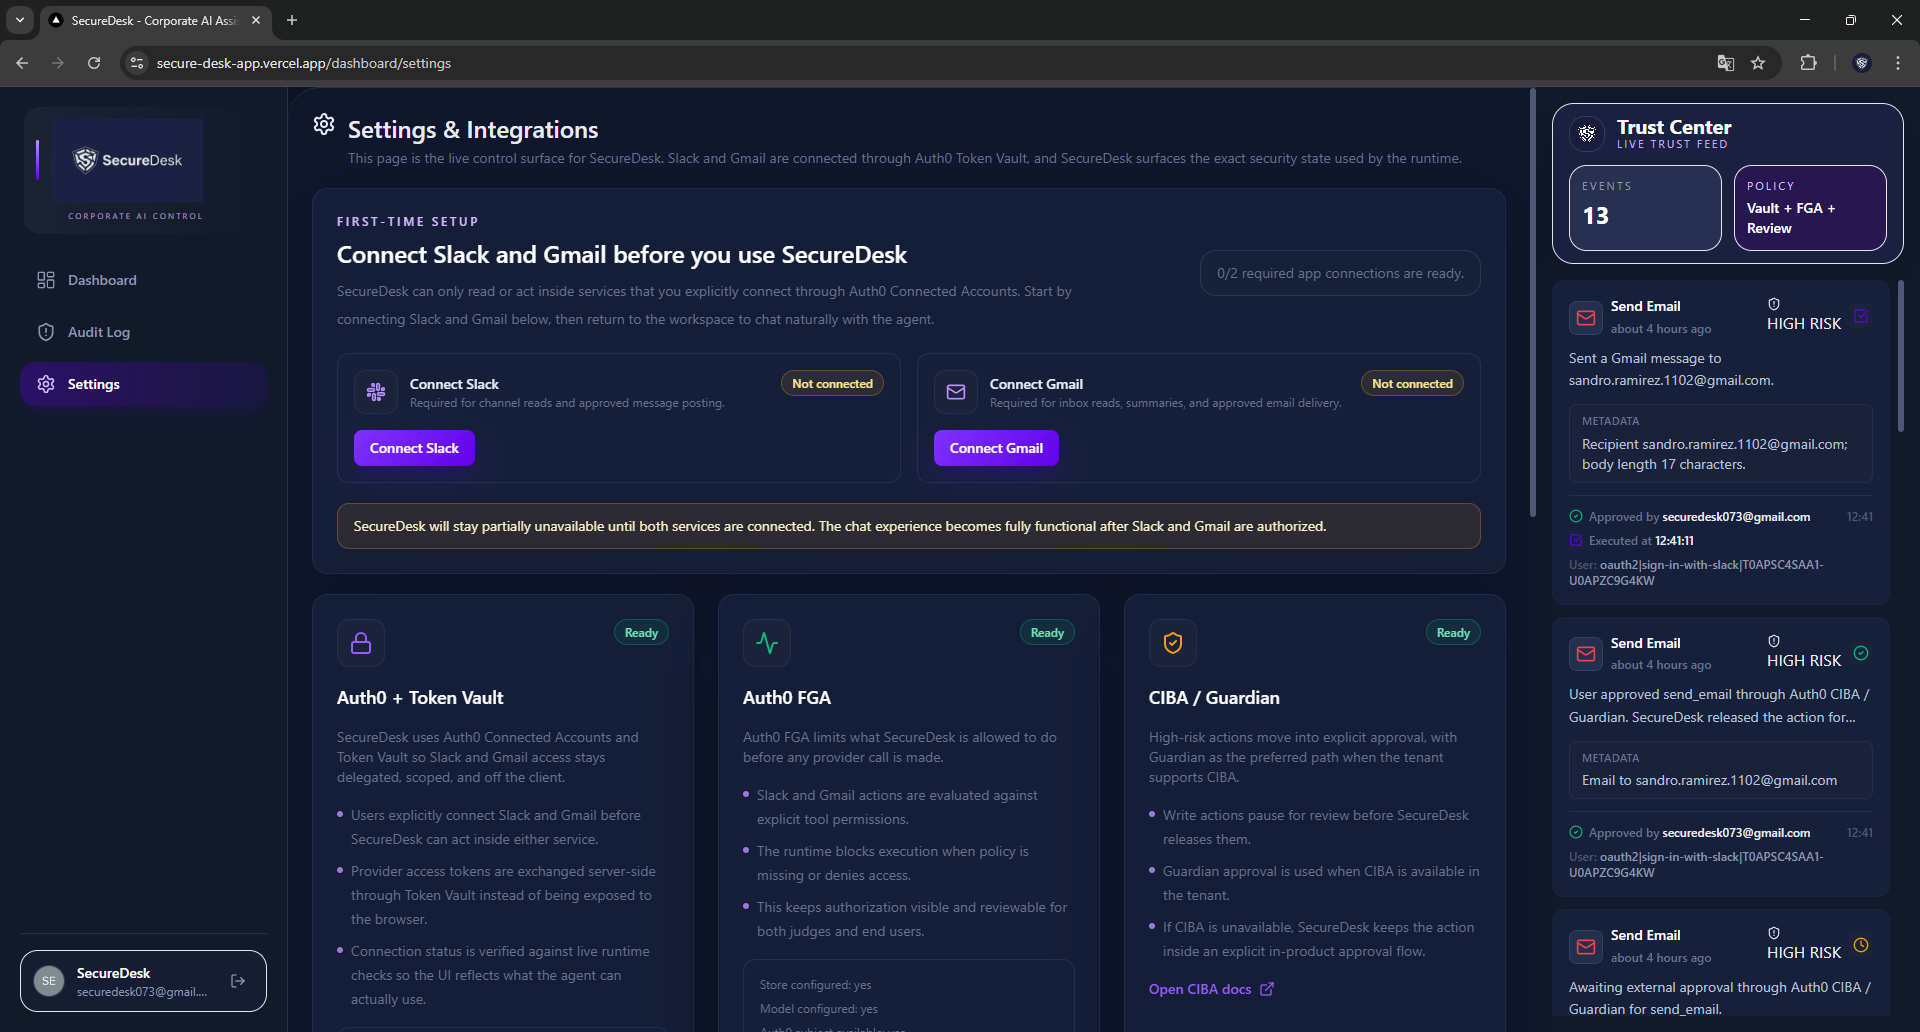The height and width of the screenshot is (1032, 1920).
Task: Bookmark this page with the star icon
Action: (x=1758, y=63)
